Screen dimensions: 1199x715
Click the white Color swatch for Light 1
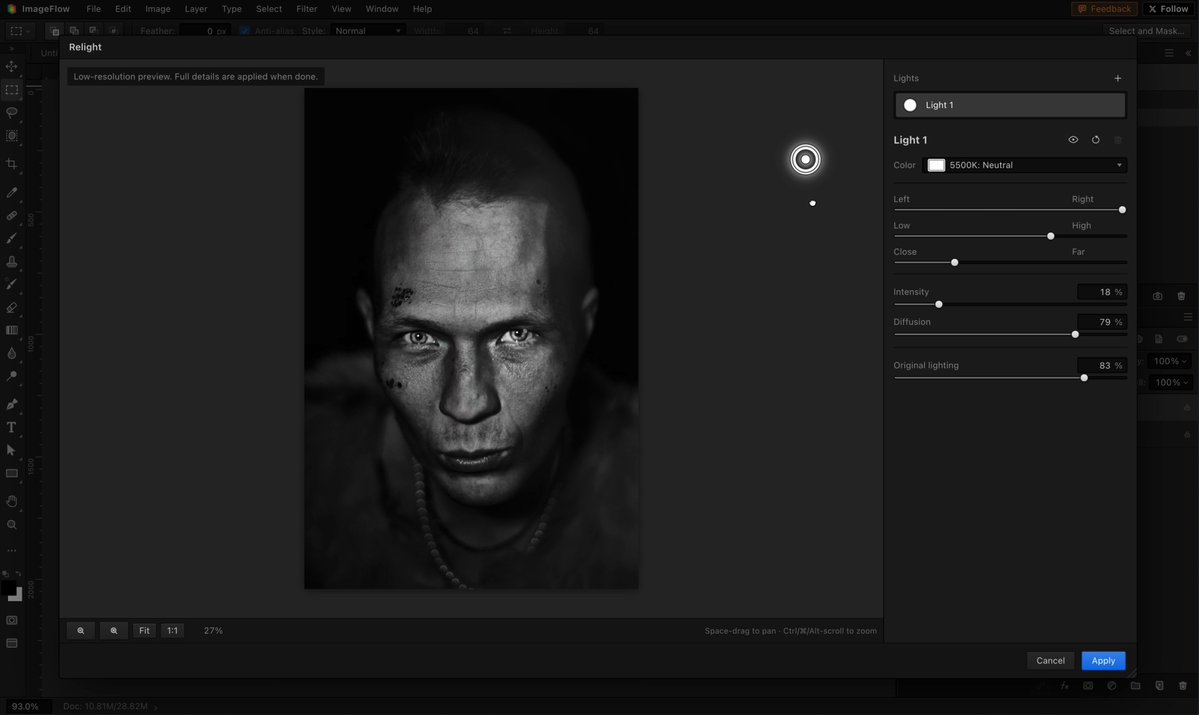point(936,165)
